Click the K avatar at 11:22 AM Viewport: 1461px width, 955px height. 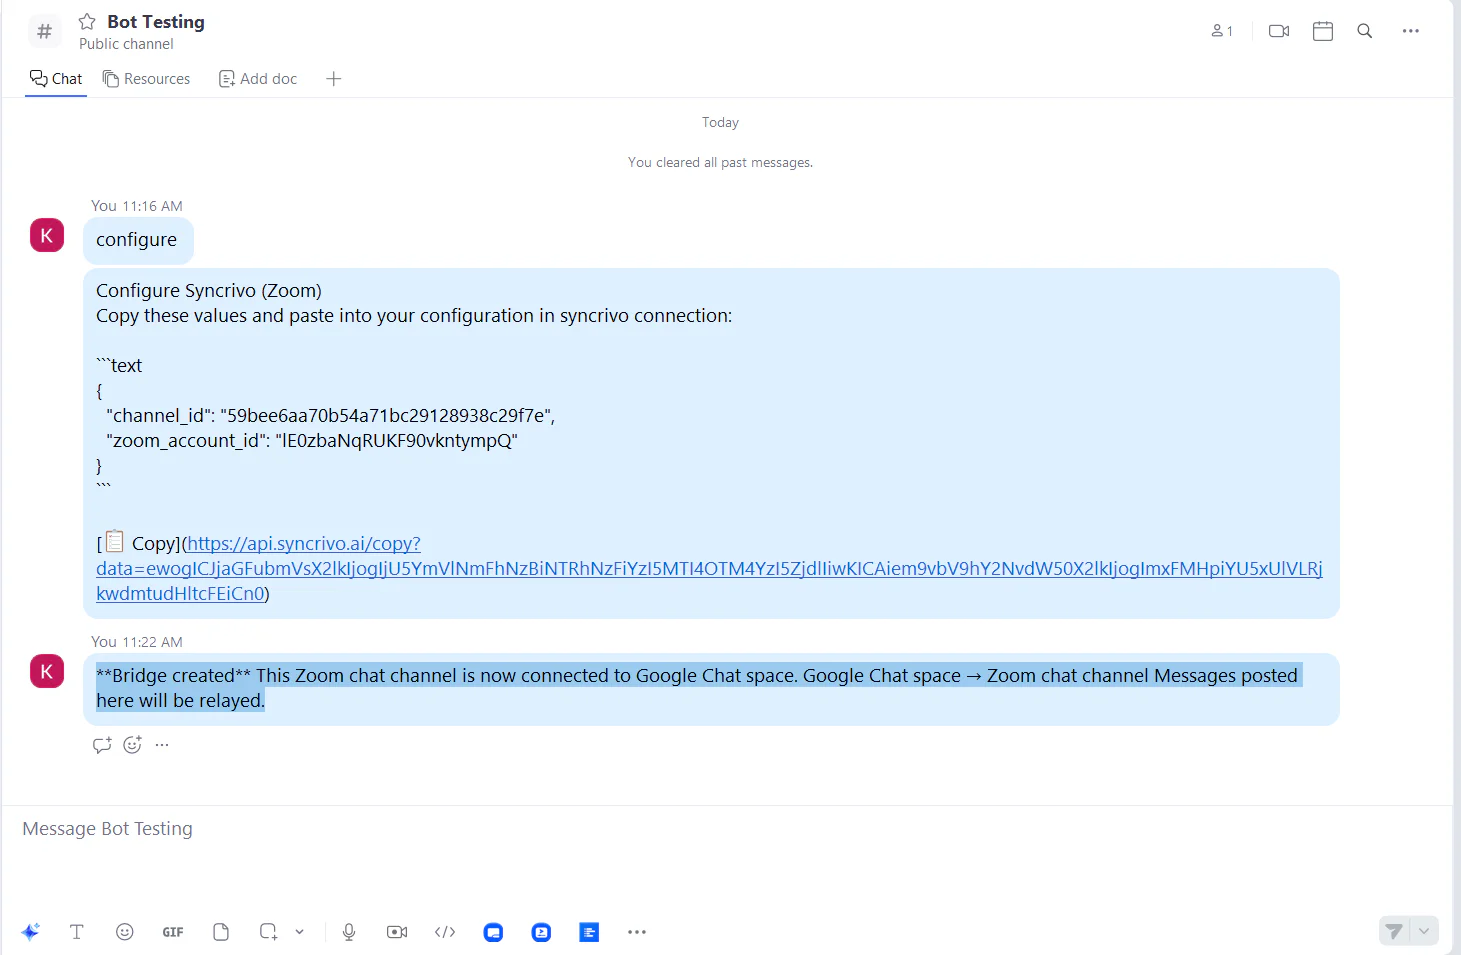pos(47,672)
